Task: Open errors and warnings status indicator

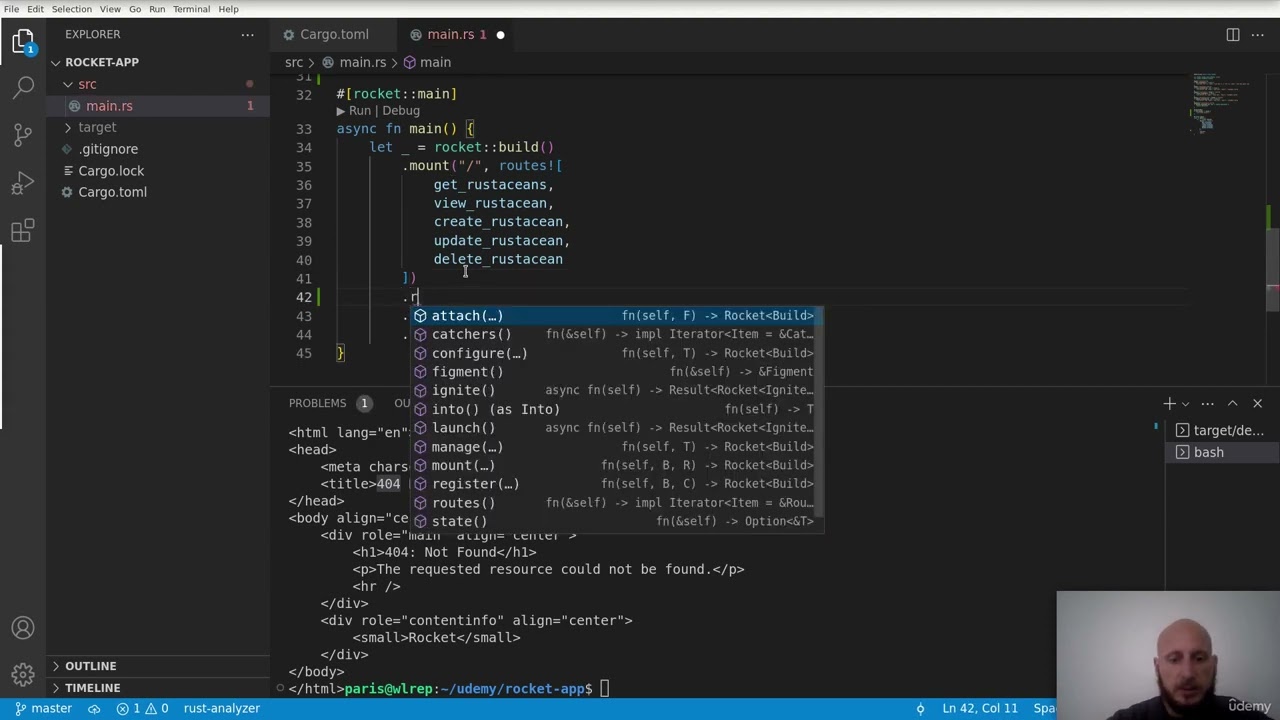Action: point(141,708)
